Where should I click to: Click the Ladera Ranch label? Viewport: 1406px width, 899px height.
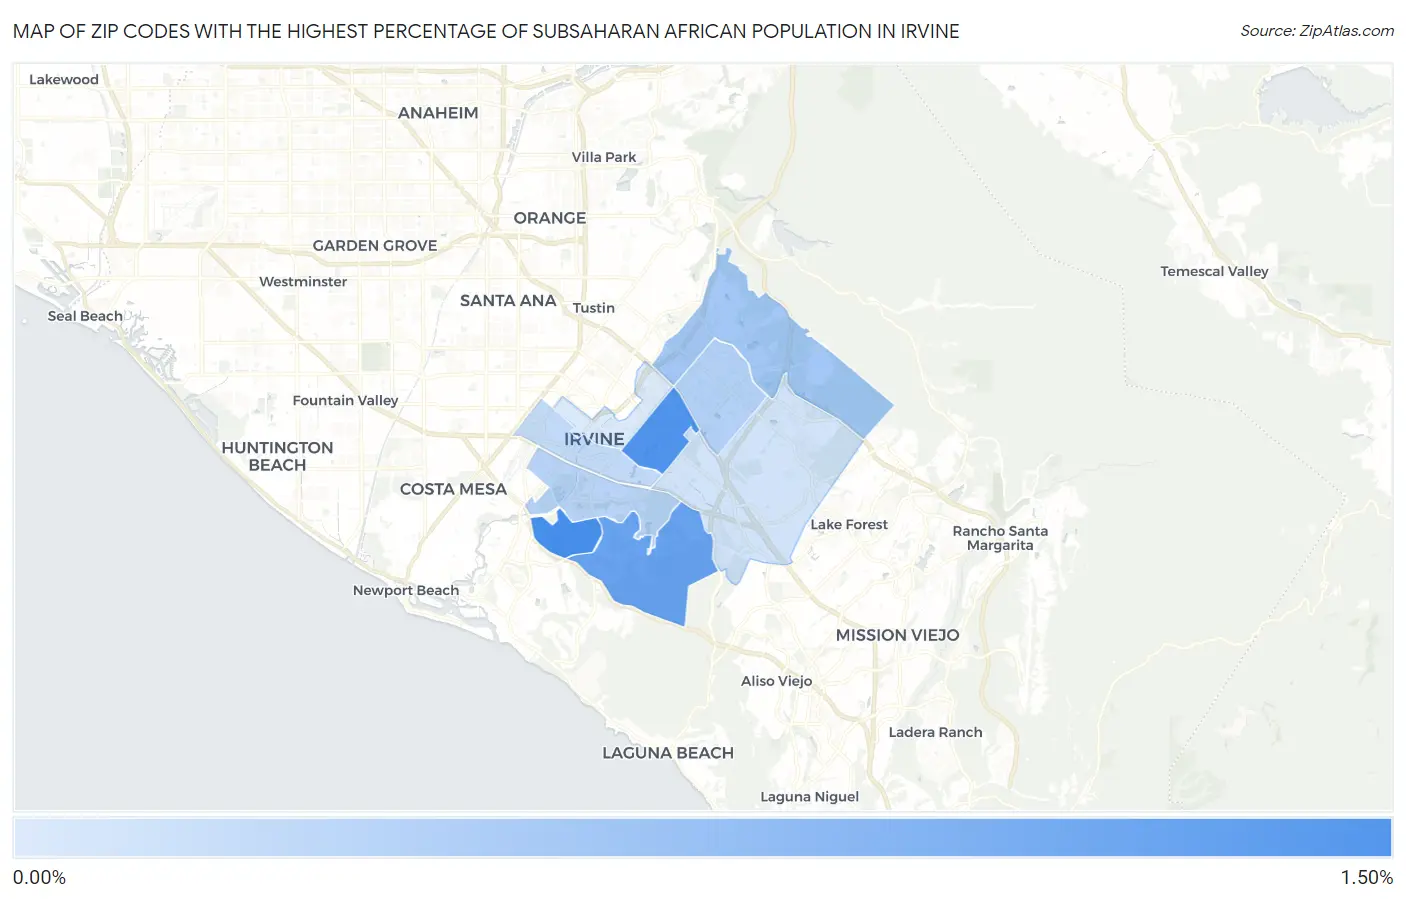(x=936, y=732)
